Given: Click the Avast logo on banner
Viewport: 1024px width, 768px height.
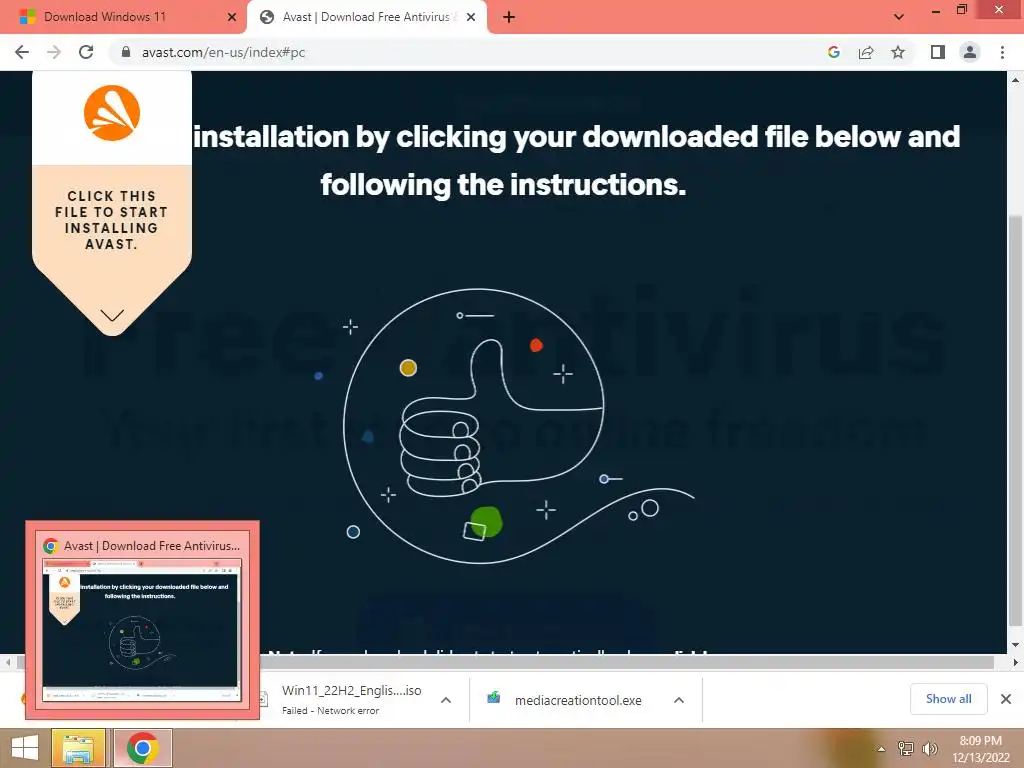Looking at the screenshot, I should click(x=112, y=113).
